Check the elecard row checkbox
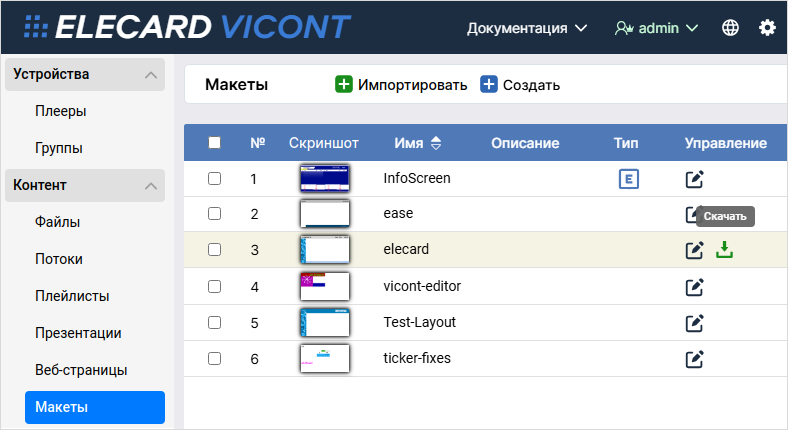 click(215, 249)
